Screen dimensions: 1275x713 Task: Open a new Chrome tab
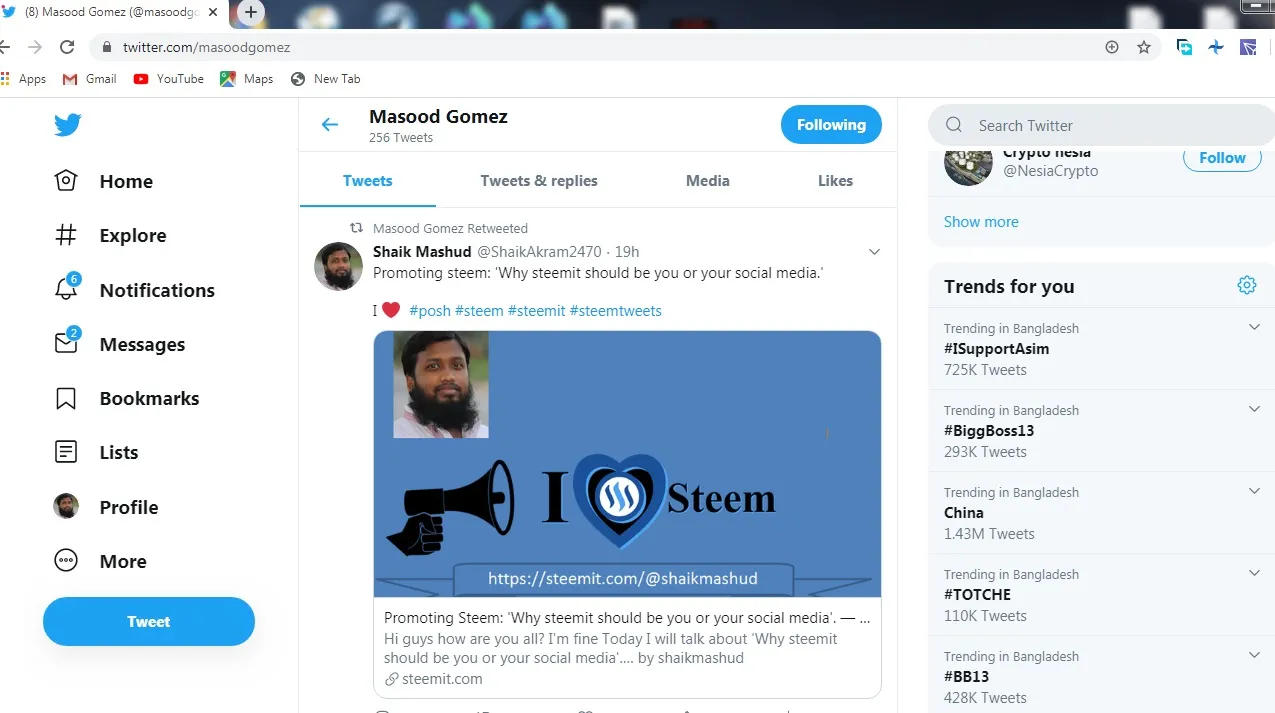(x=251, y=13)
